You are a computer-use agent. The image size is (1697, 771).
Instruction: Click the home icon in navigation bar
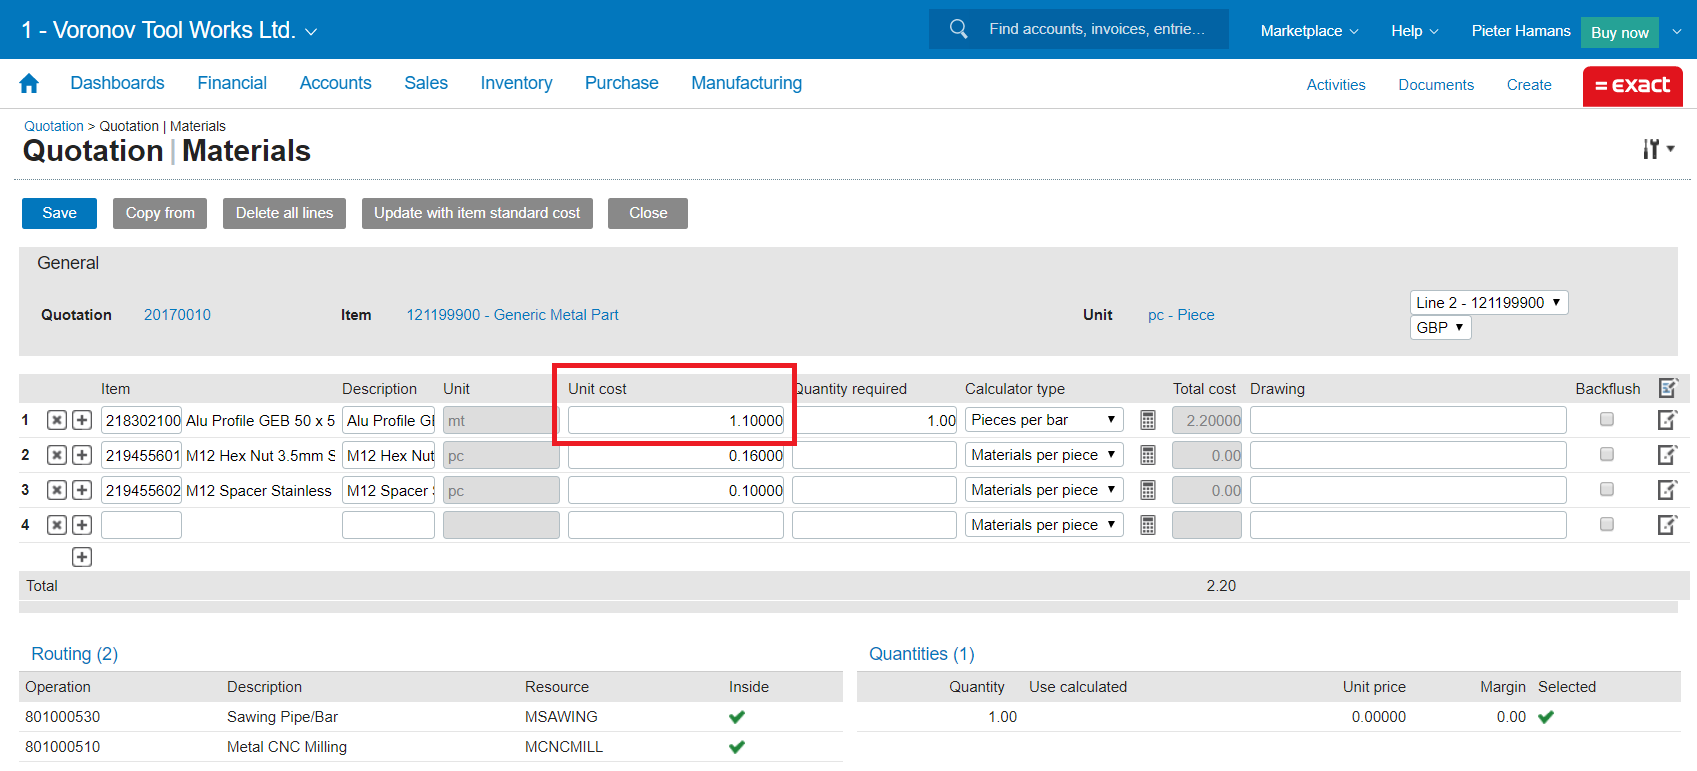tap(29, 84)
